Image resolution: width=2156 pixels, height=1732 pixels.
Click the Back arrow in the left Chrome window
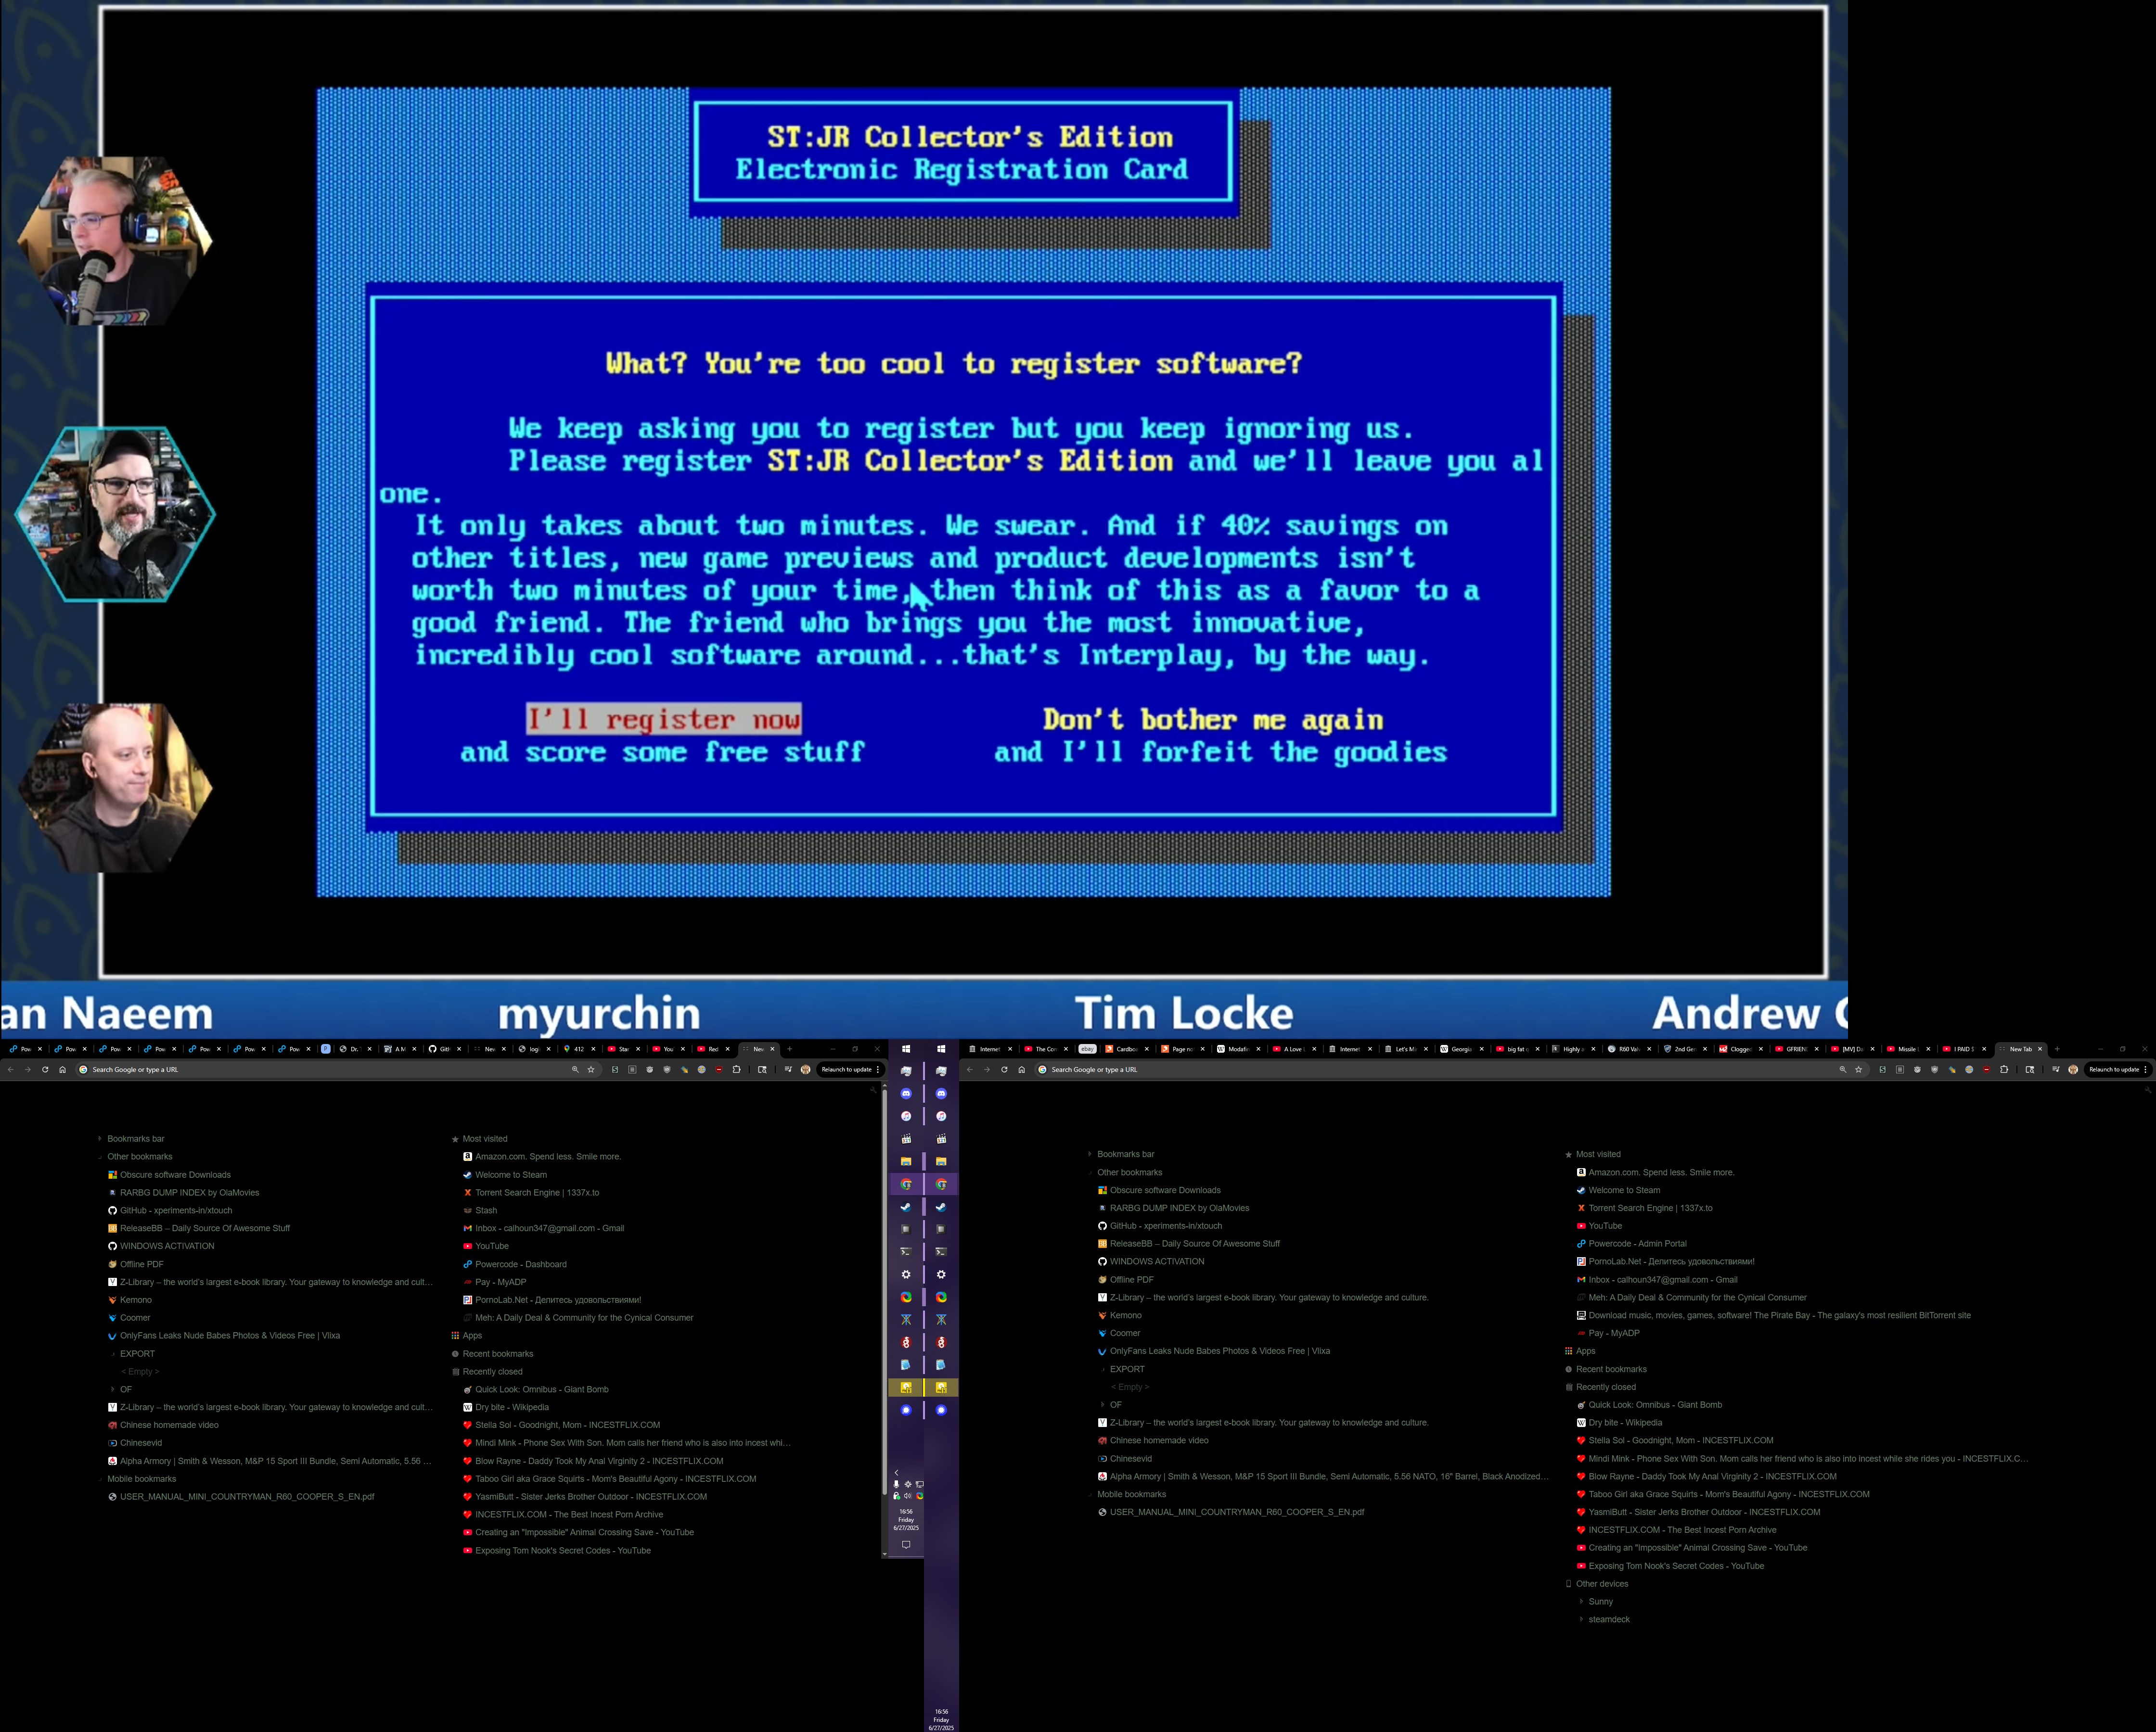[10, 1070]
